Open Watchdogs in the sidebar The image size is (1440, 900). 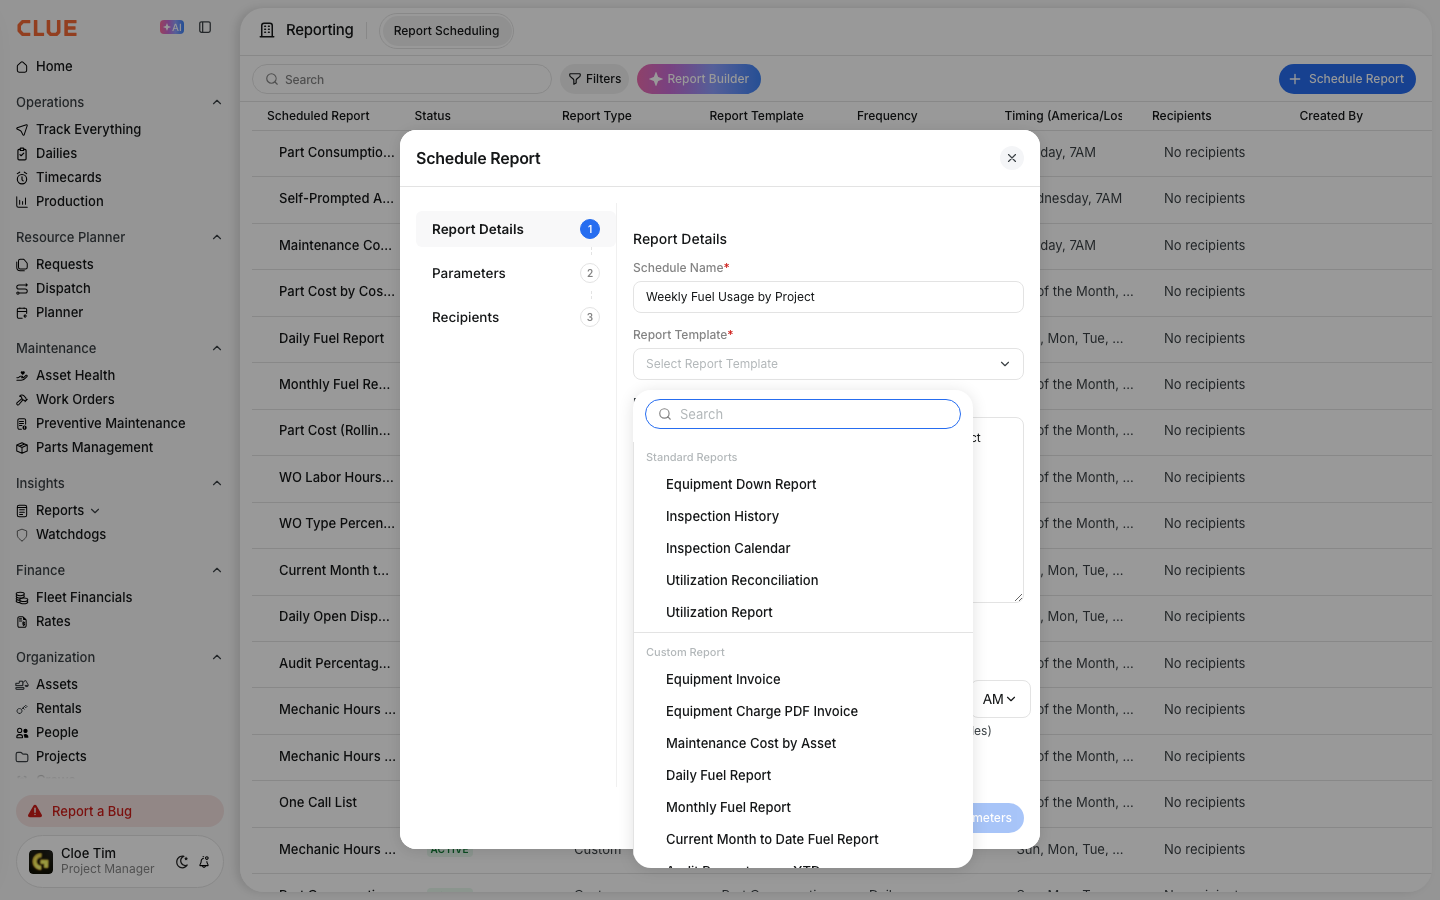pyautogui.click(x=70, y=535)
